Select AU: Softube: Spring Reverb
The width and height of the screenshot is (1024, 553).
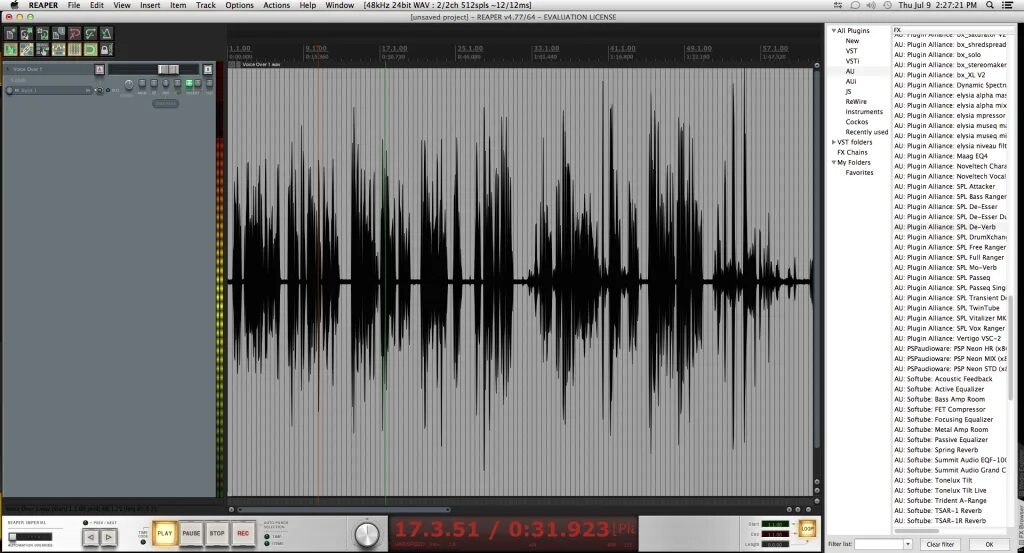pyautogui.click(x=936, y=450)
